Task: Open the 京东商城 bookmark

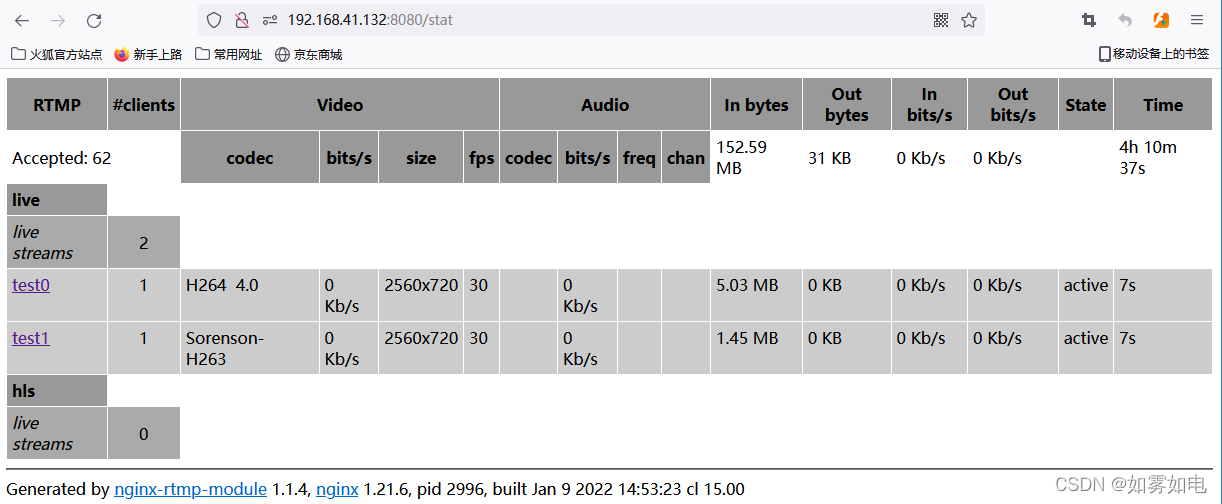Action: pyautogui.click(x=309, y=54)
